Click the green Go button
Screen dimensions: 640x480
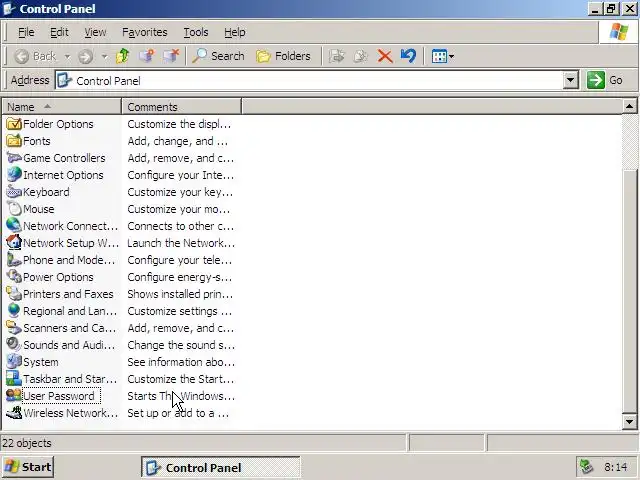[605, 80]
